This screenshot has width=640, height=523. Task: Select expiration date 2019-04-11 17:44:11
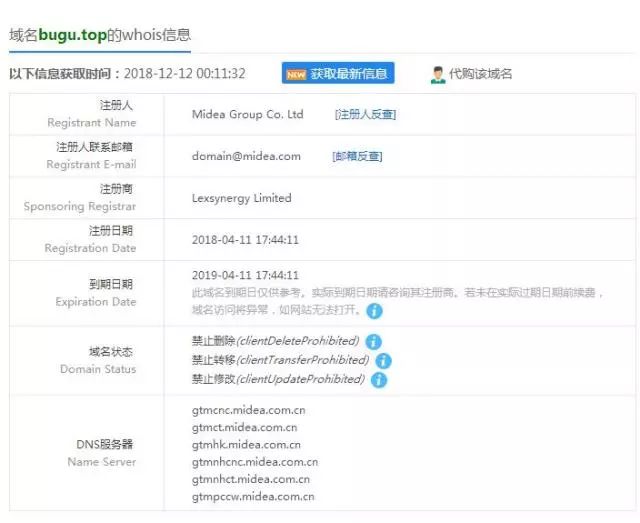click(245, 275)
